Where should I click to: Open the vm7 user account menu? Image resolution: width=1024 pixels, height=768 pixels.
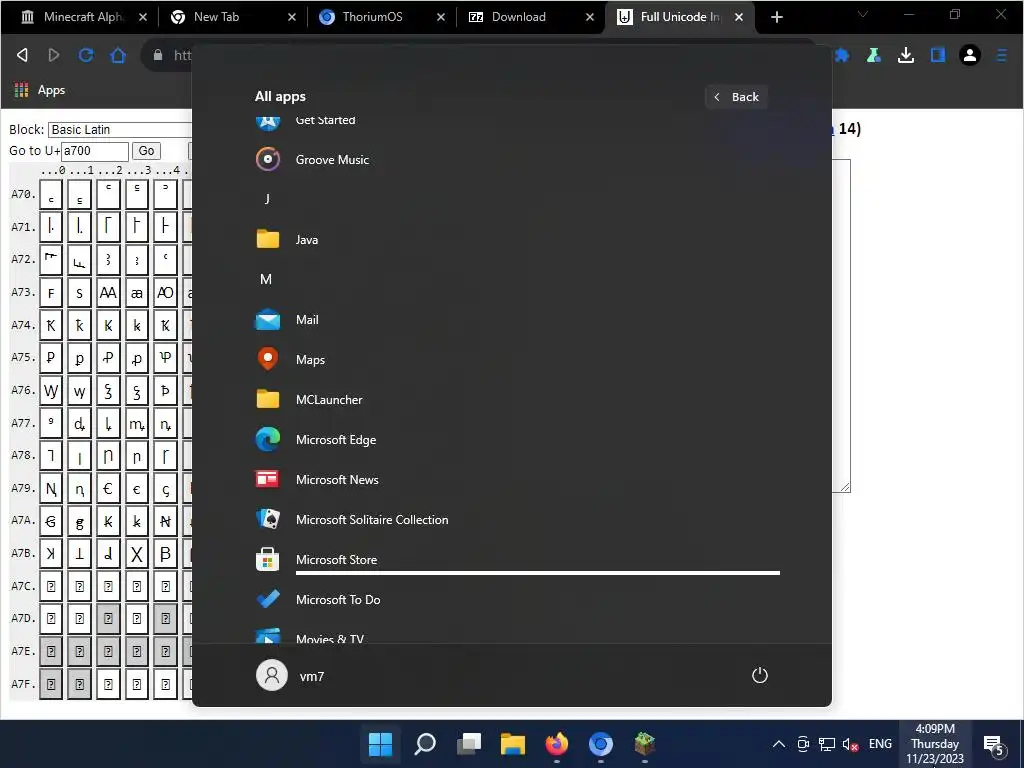[x=290, y=675]
